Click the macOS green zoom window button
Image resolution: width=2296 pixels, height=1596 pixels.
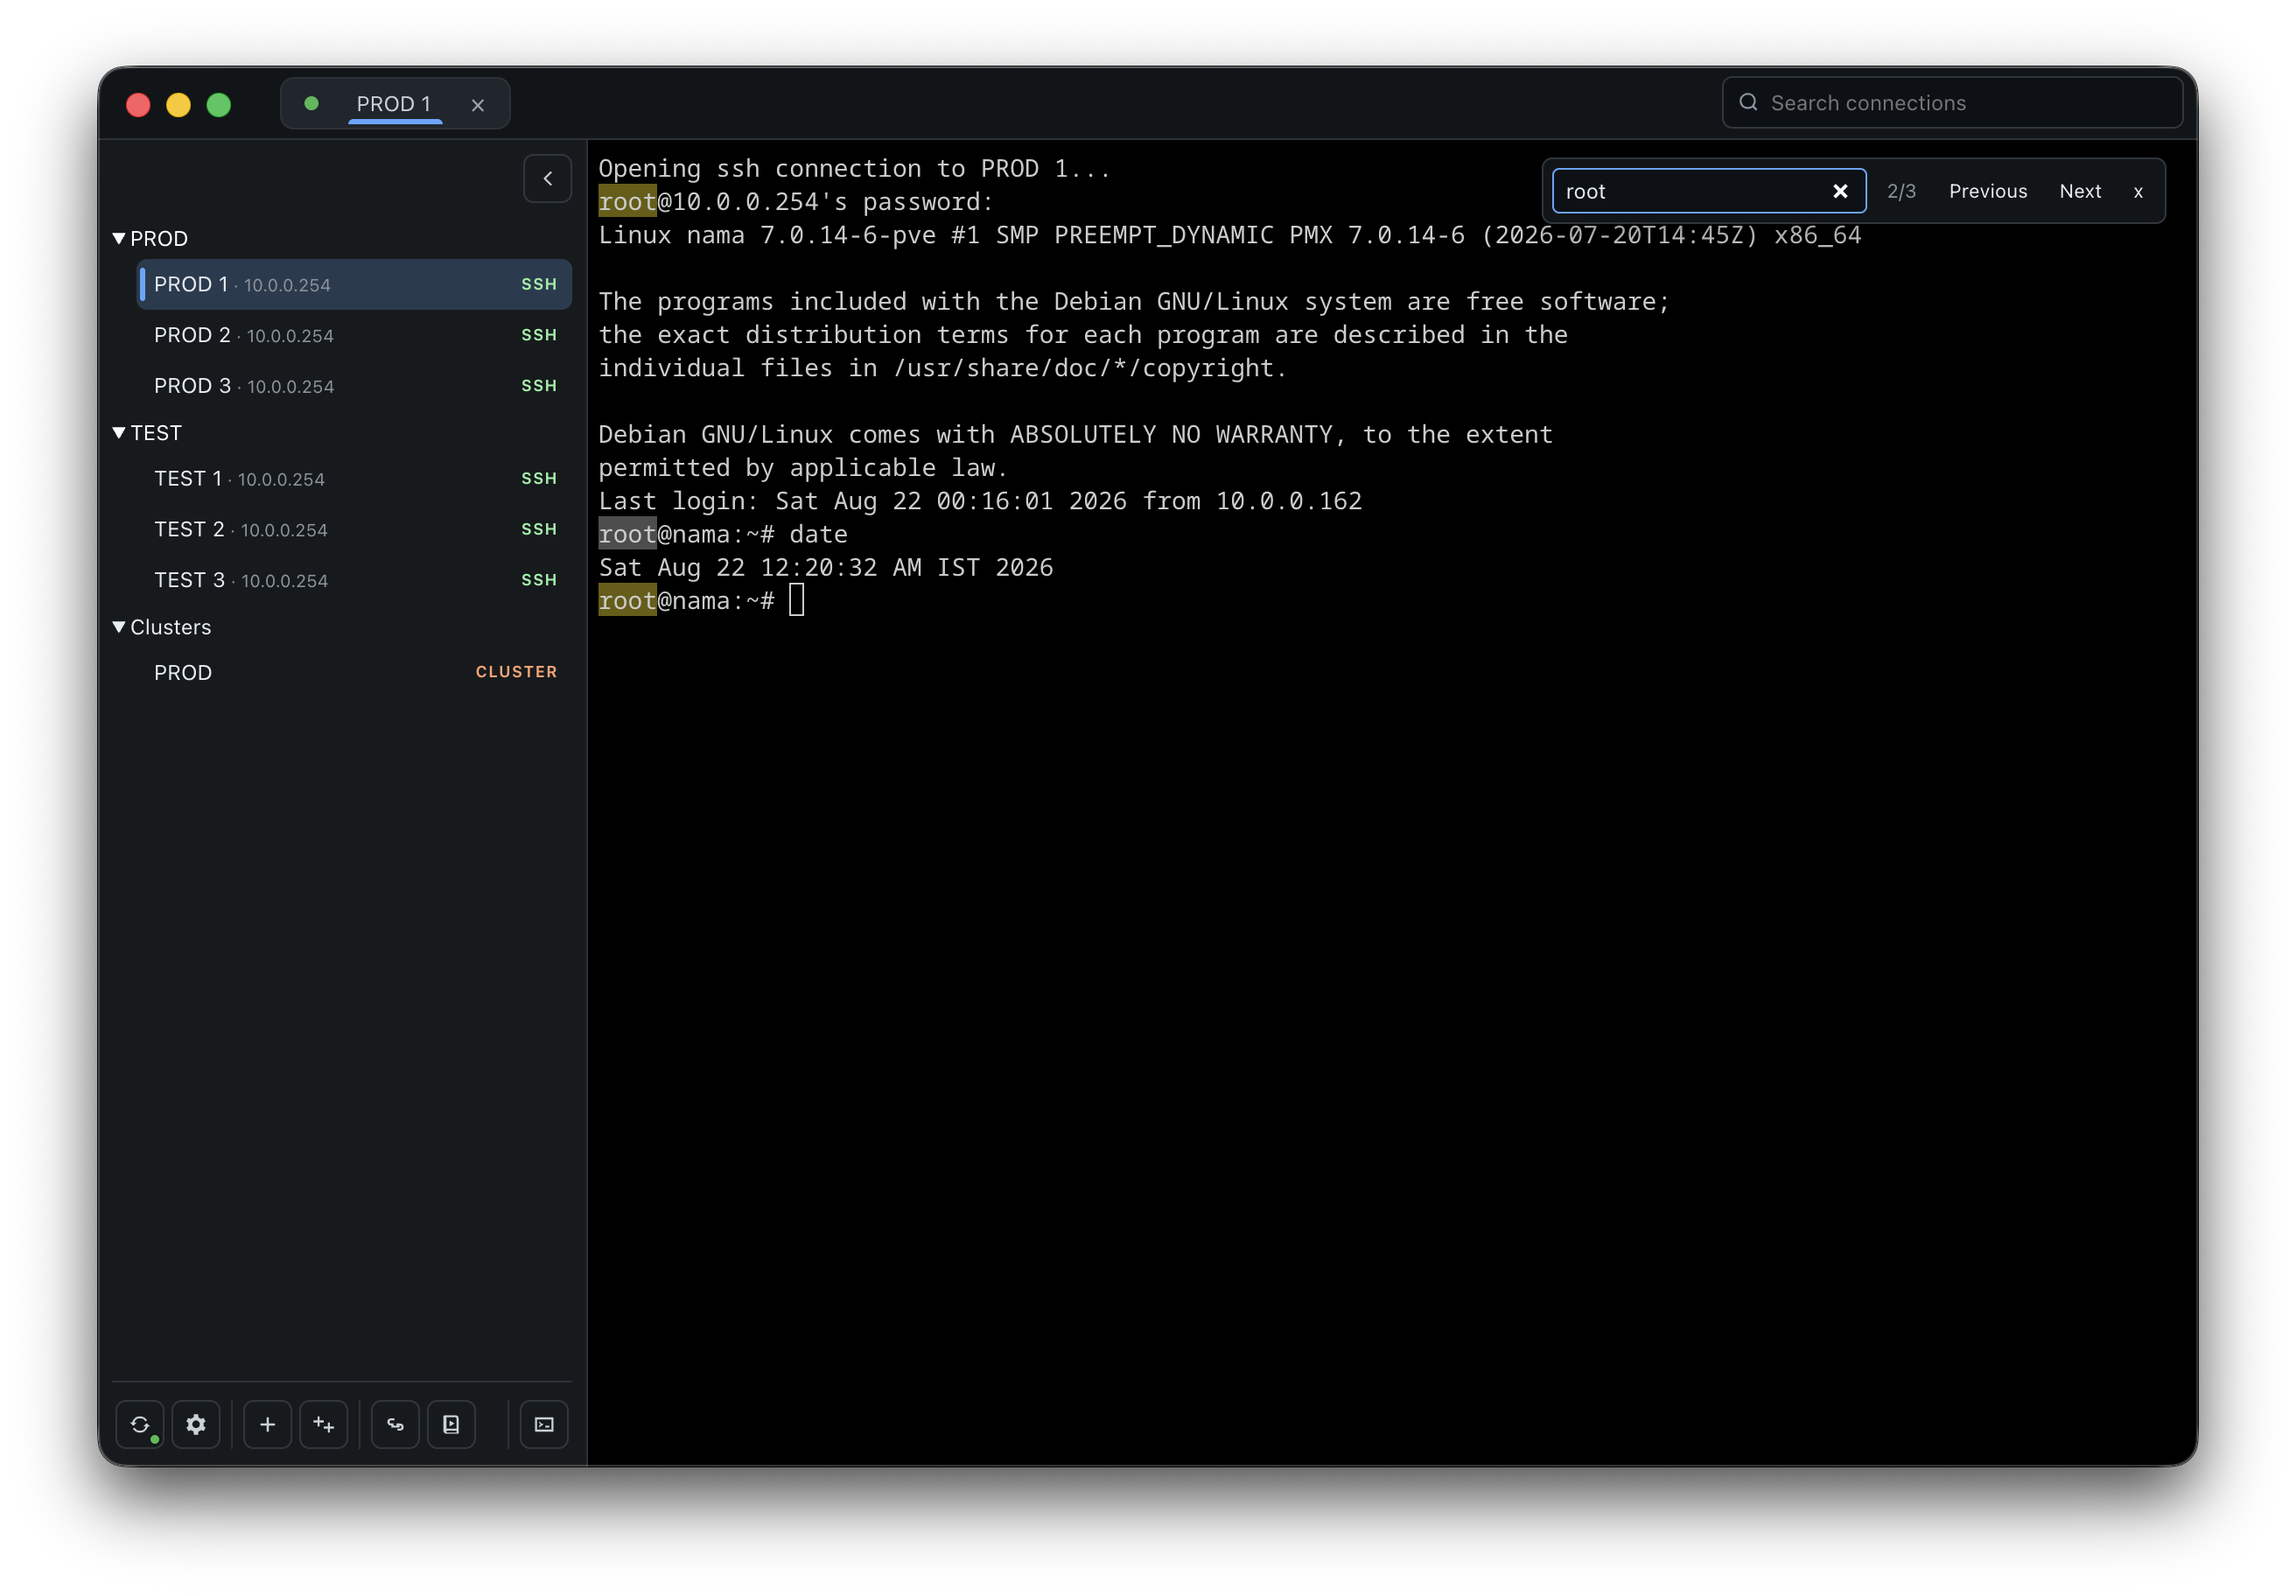219,105
